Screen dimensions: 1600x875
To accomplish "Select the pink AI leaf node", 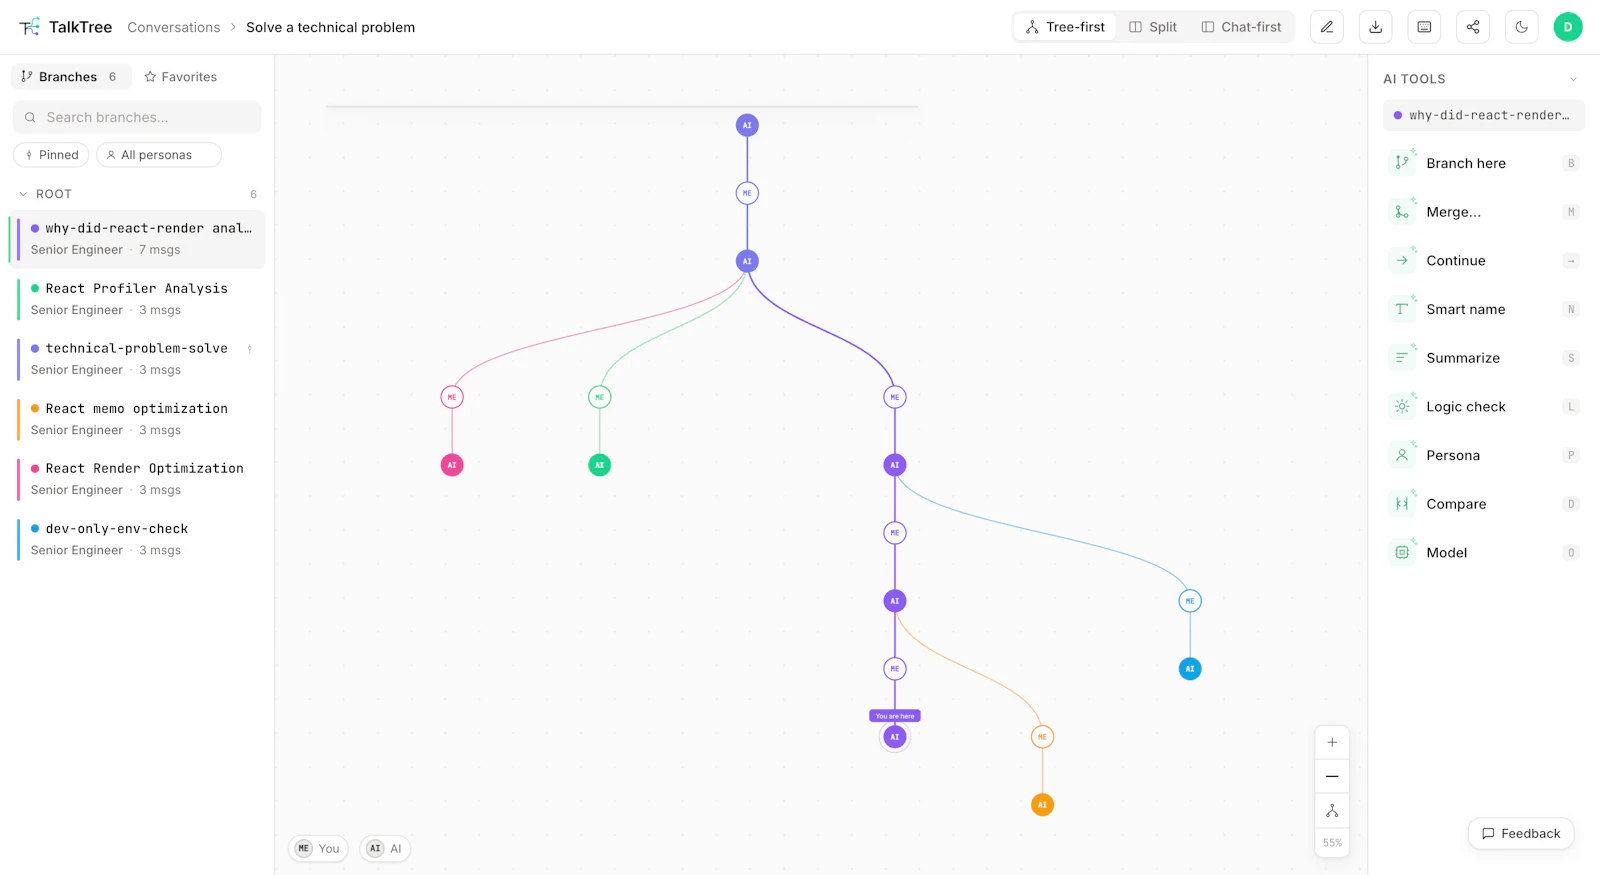I will point(452,465).
